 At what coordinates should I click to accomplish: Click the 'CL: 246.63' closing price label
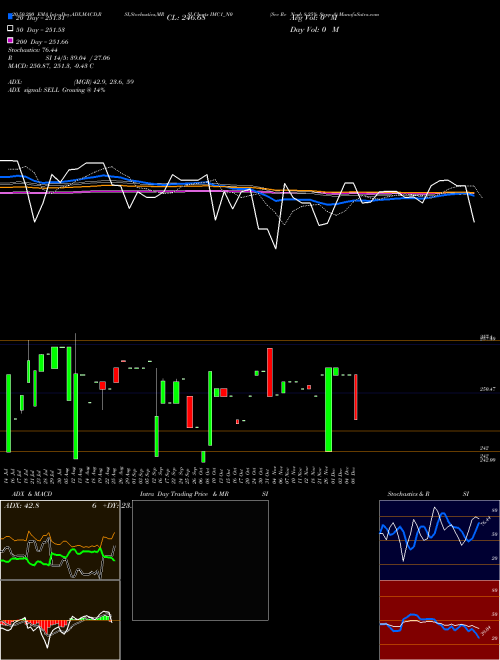click(x=186, y=18)
